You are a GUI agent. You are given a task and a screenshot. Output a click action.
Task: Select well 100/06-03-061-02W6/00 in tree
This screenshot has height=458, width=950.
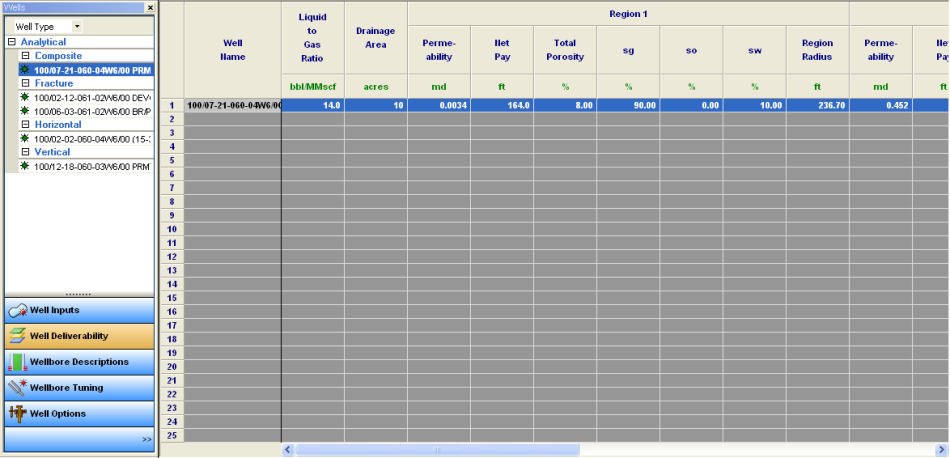coord(90,112)
